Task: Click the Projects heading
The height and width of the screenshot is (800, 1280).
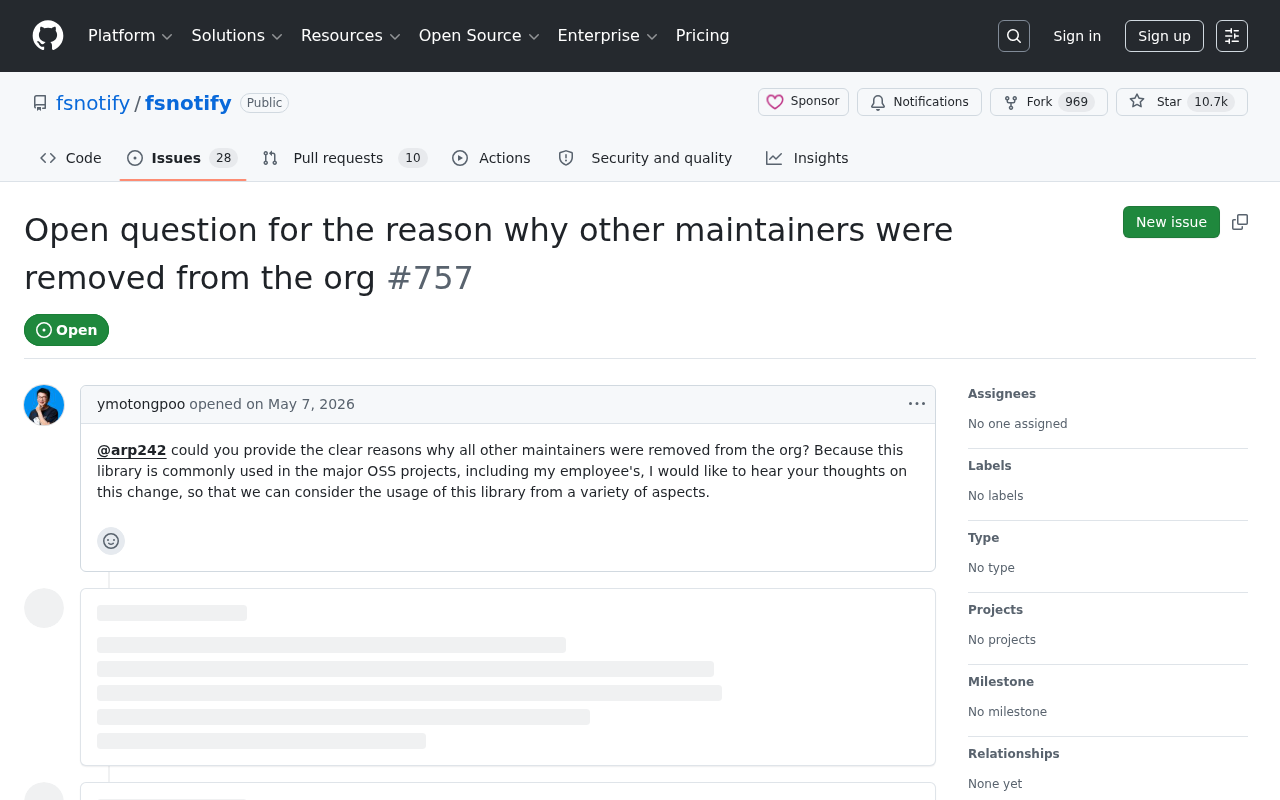Action: pos(996,610)
